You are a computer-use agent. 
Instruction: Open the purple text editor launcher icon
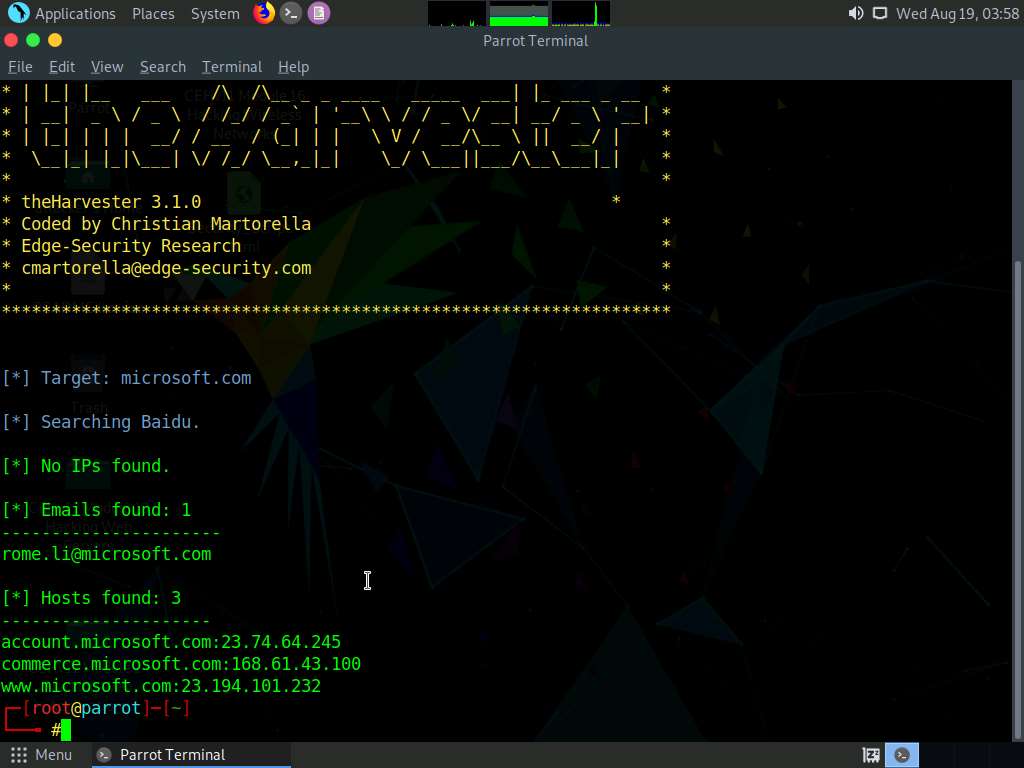tap(319, 13)
